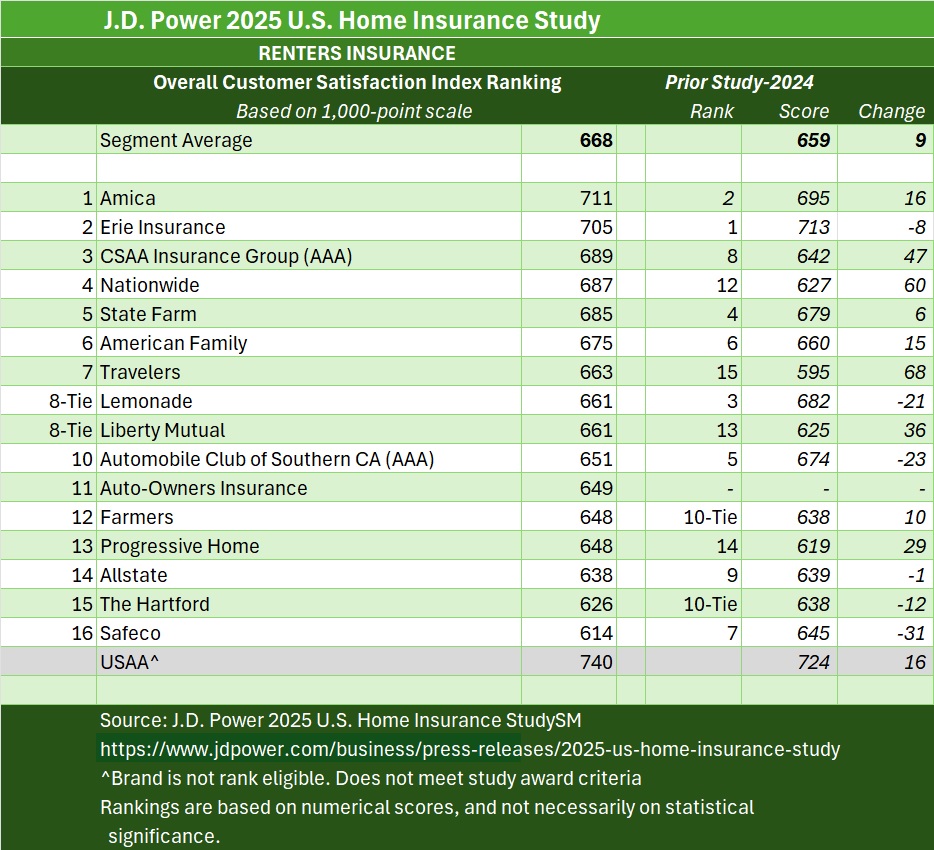This screenshot has width=934, height=850.
Task: Select the Prior Study-2024 header
Action: 739,82
